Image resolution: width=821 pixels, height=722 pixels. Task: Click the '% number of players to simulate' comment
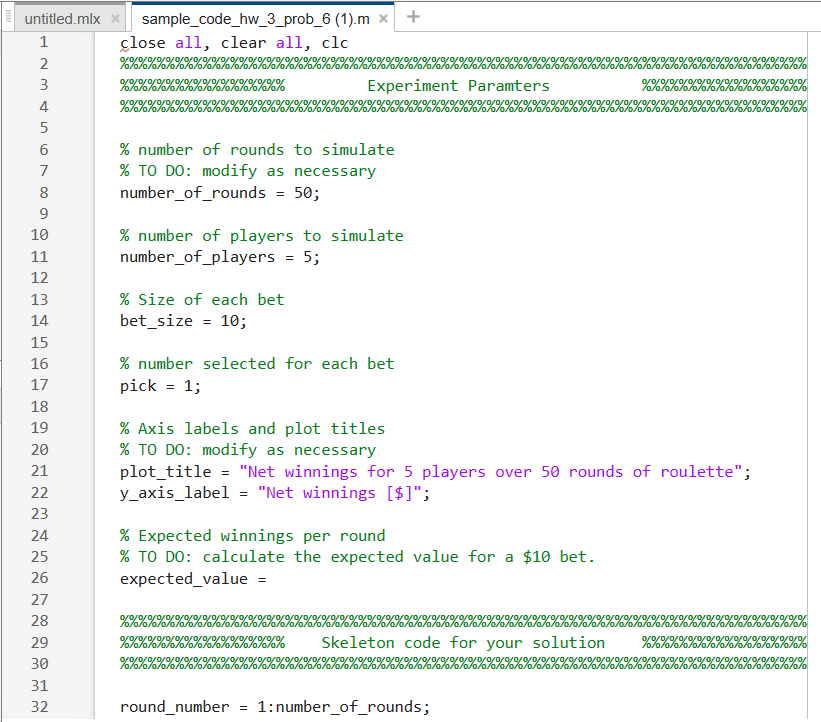click(262, 236)
